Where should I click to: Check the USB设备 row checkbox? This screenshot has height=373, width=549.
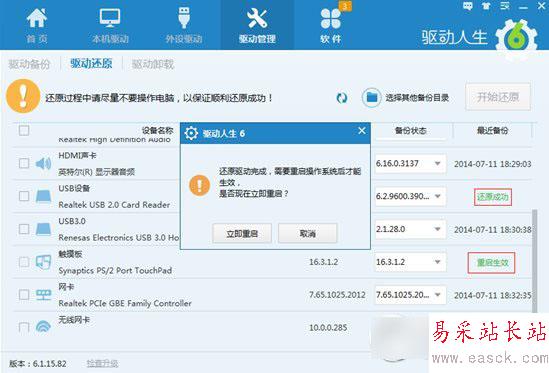(24, 196)
